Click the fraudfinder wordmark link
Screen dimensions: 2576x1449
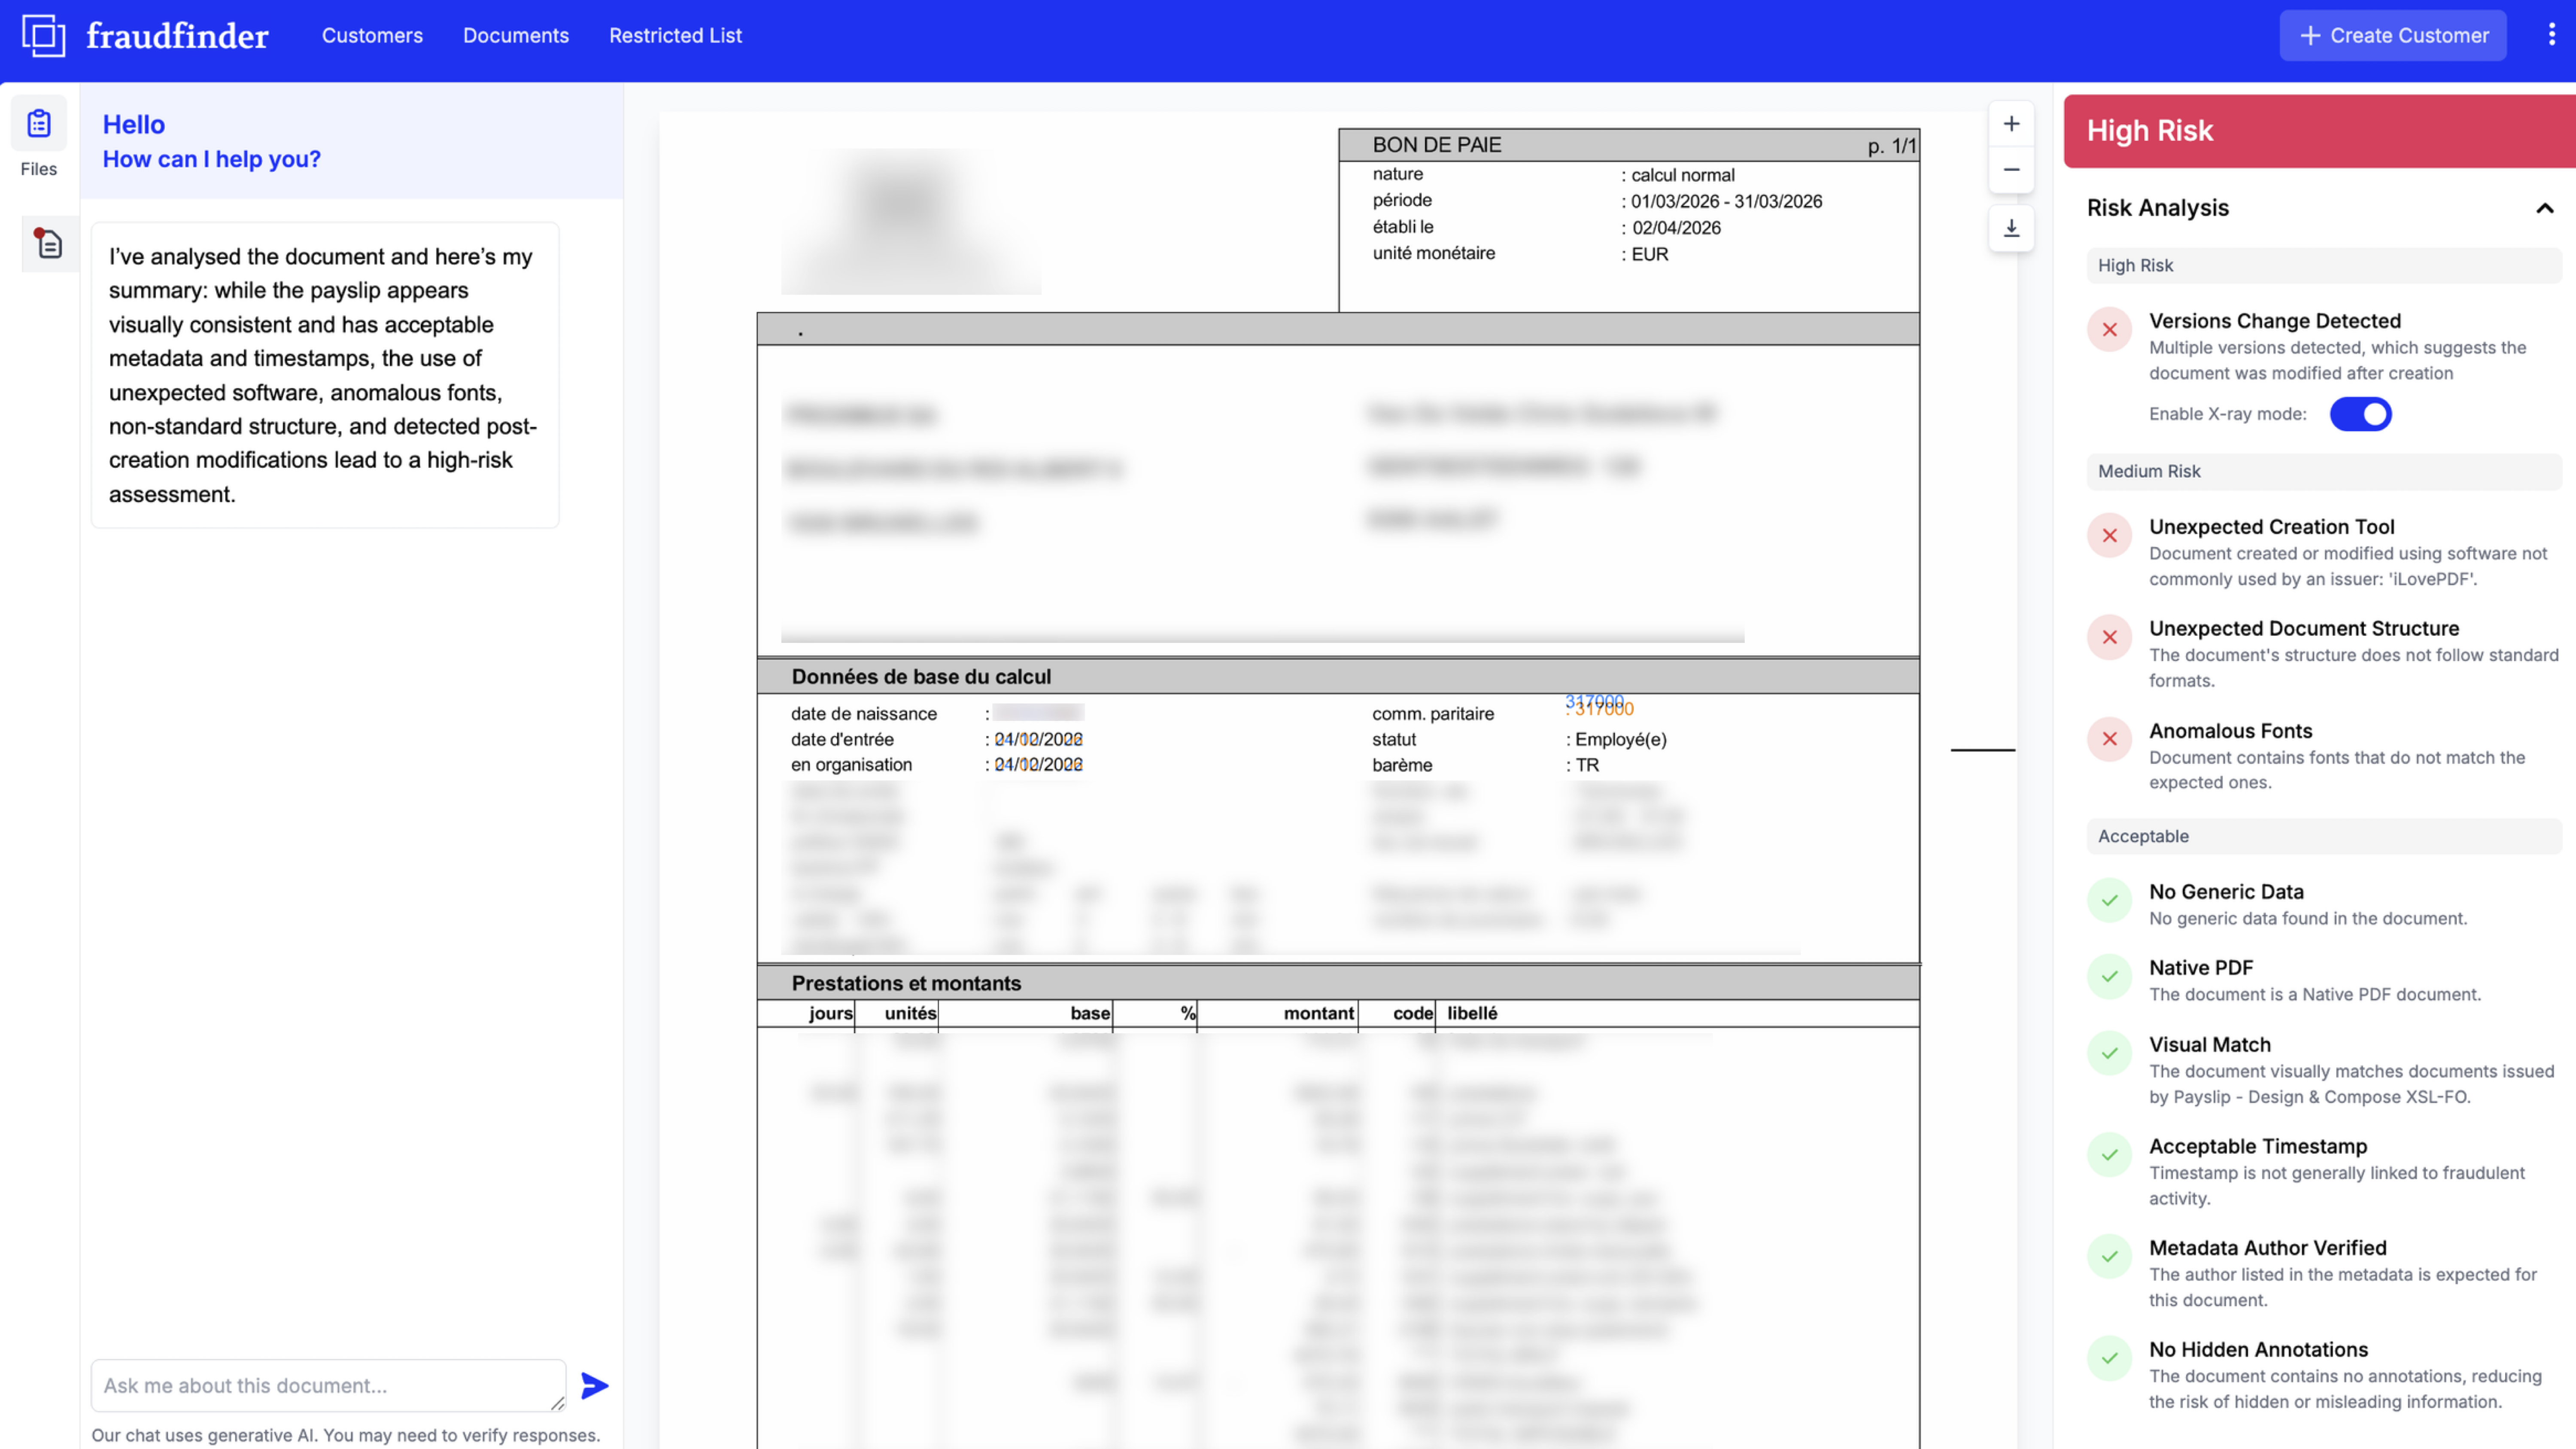coord(177,36)
